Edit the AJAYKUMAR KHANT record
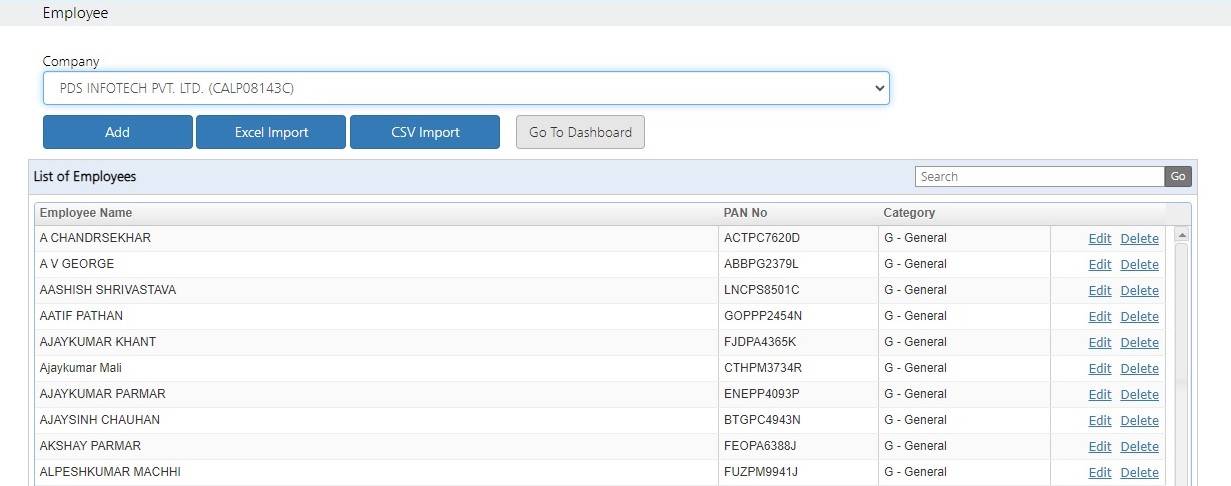The image size is (1231, 486). pyautogui.click(x=1100, y=343)
